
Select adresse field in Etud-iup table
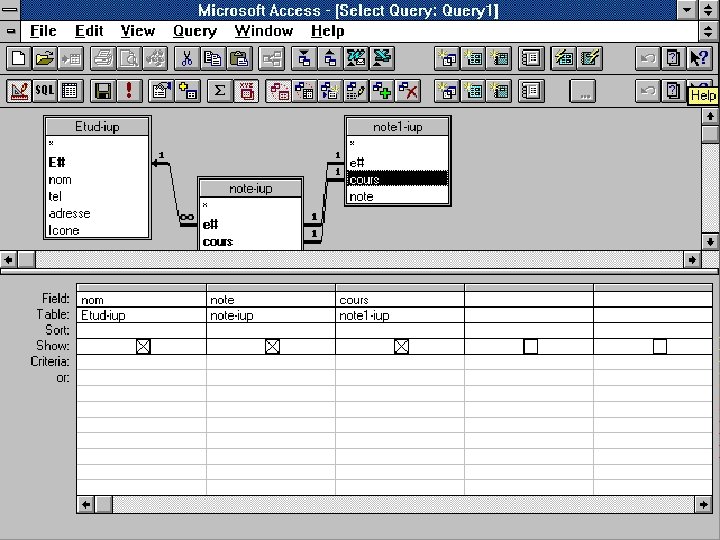tap(97, 214)
